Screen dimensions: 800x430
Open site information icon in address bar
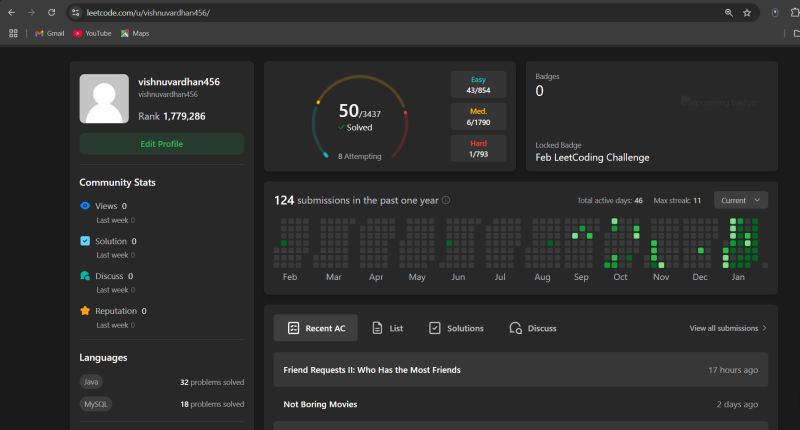pyautogui.click(x=76, y=13)
